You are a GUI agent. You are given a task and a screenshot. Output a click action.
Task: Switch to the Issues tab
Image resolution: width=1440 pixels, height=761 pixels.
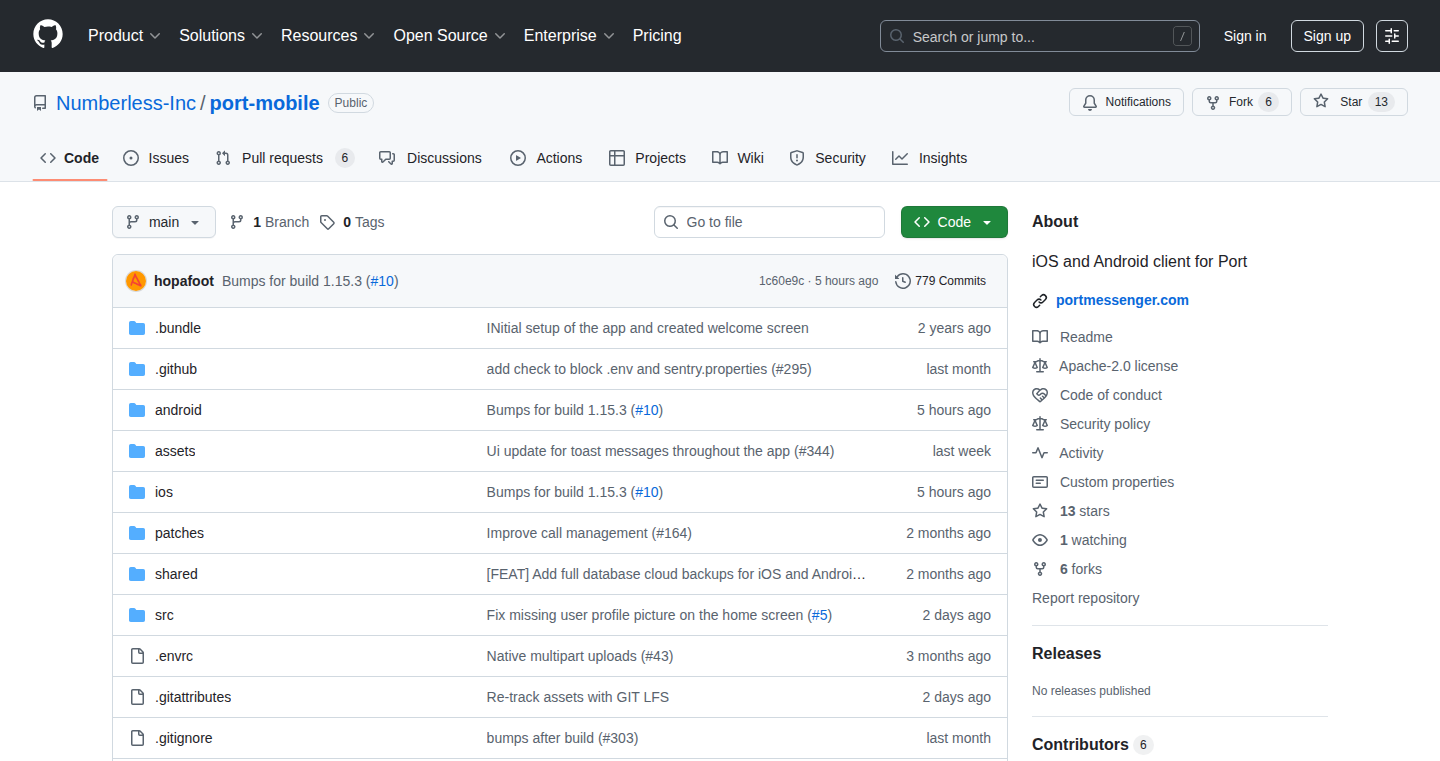[x=156, y=158]
